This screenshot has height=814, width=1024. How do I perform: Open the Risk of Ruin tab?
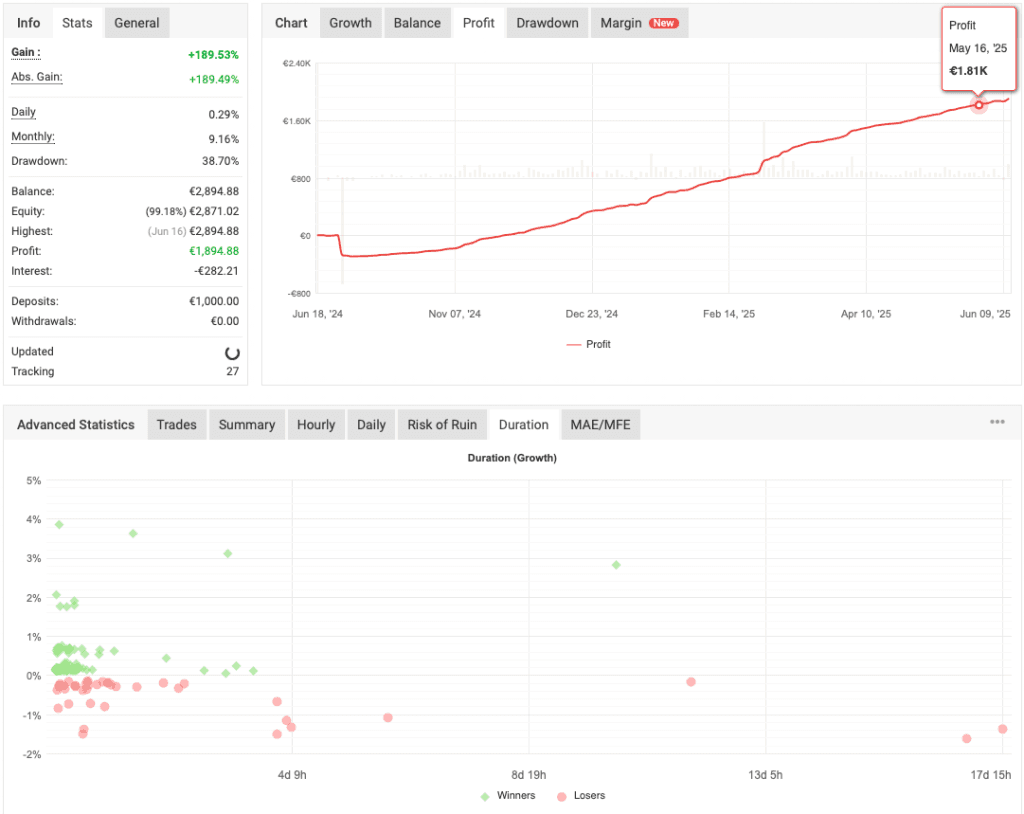[442, 424]
